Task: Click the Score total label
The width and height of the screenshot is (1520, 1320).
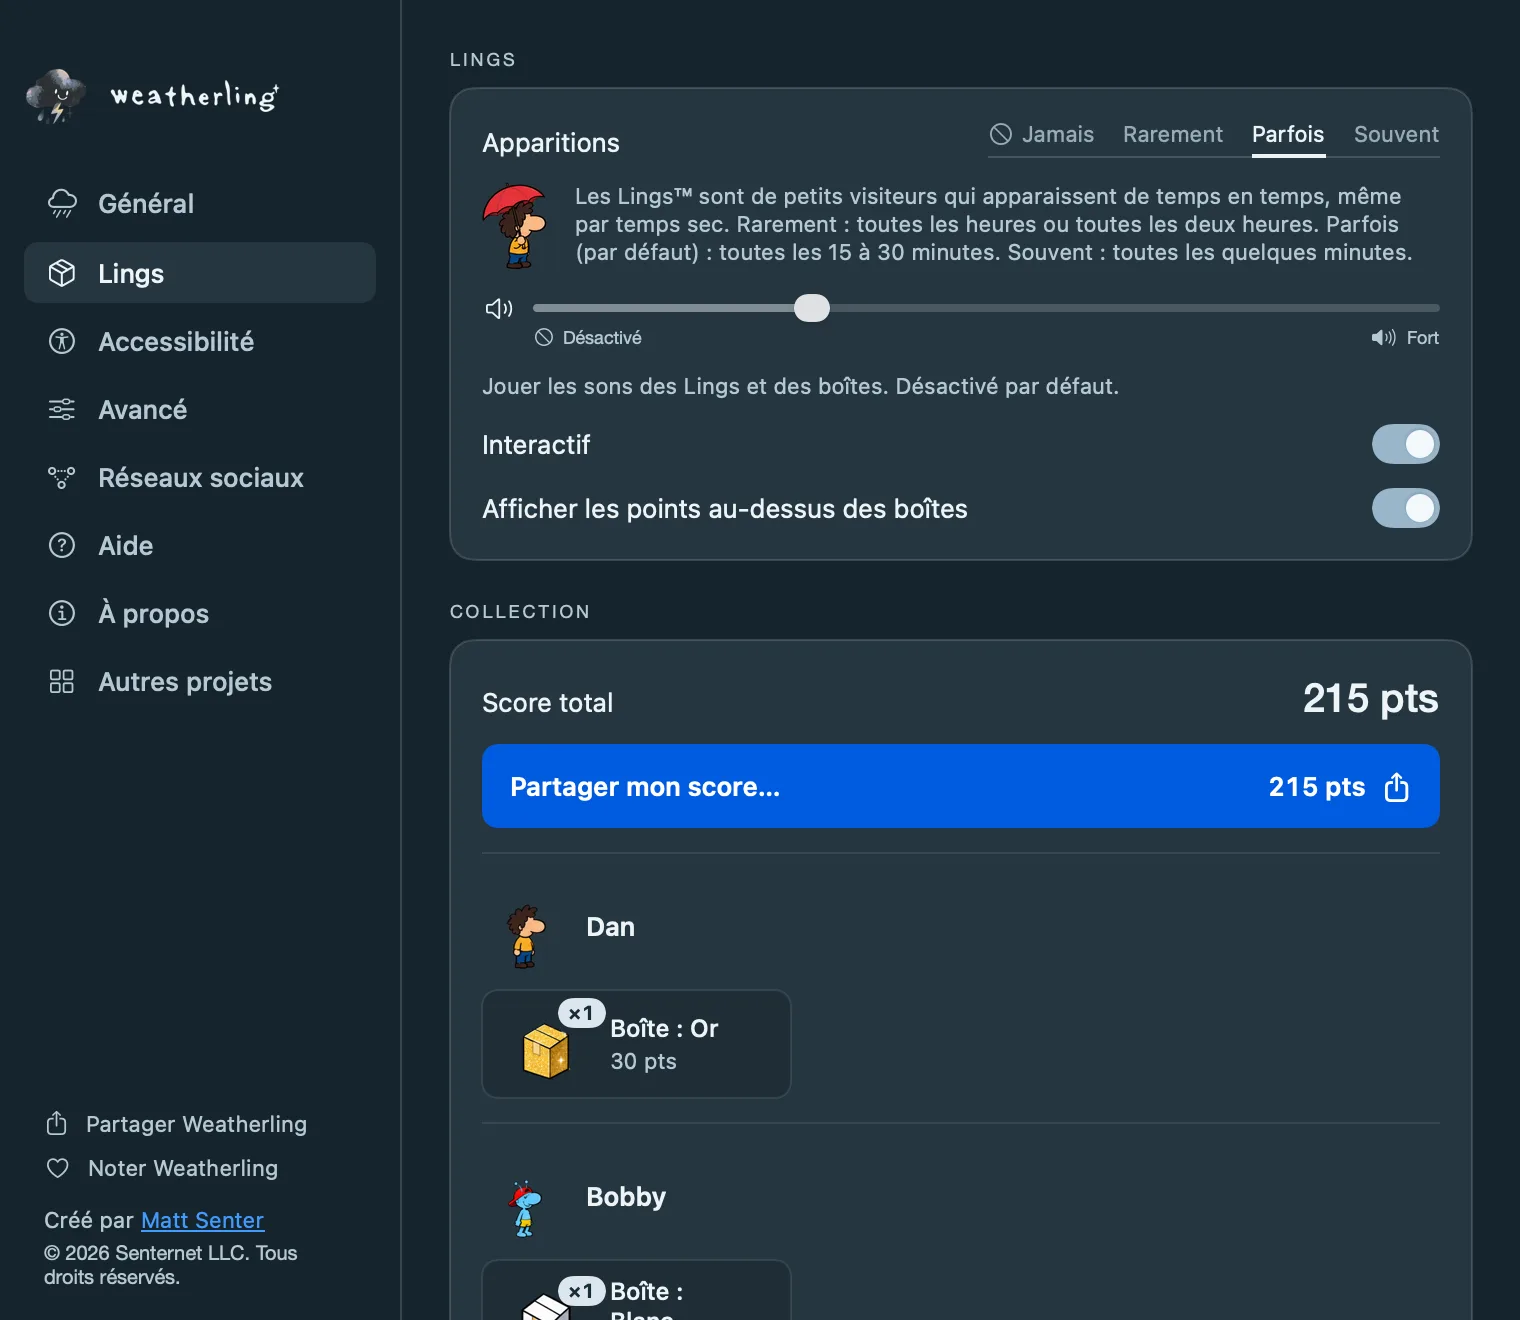Action: pyautogui.click(x=548, y=703)
